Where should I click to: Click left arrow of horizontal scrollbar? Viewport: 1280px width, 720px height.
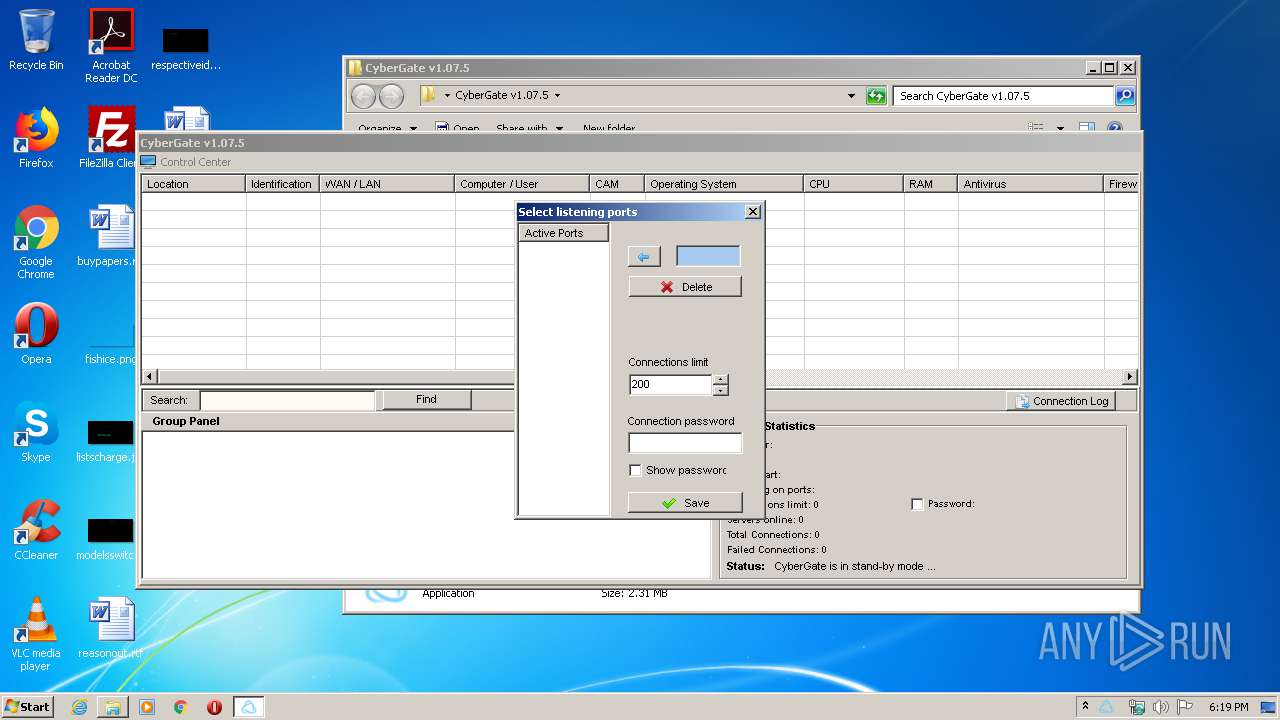(x=150, y=377)
